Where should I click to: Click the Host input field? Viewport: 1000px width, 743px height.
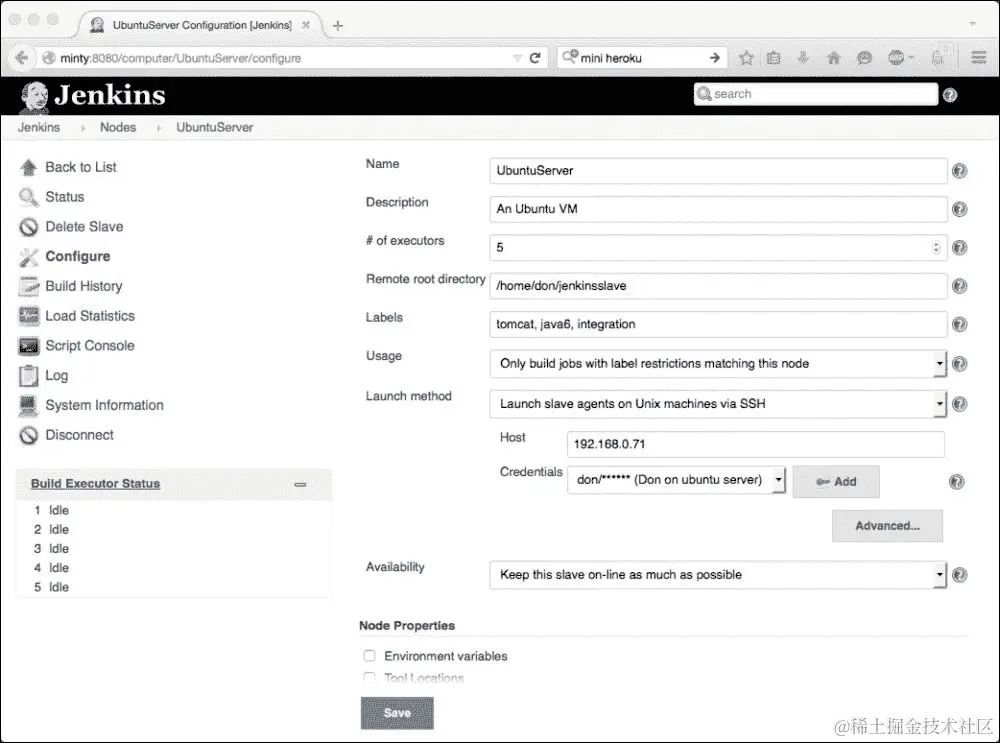(x=755, y=444)
